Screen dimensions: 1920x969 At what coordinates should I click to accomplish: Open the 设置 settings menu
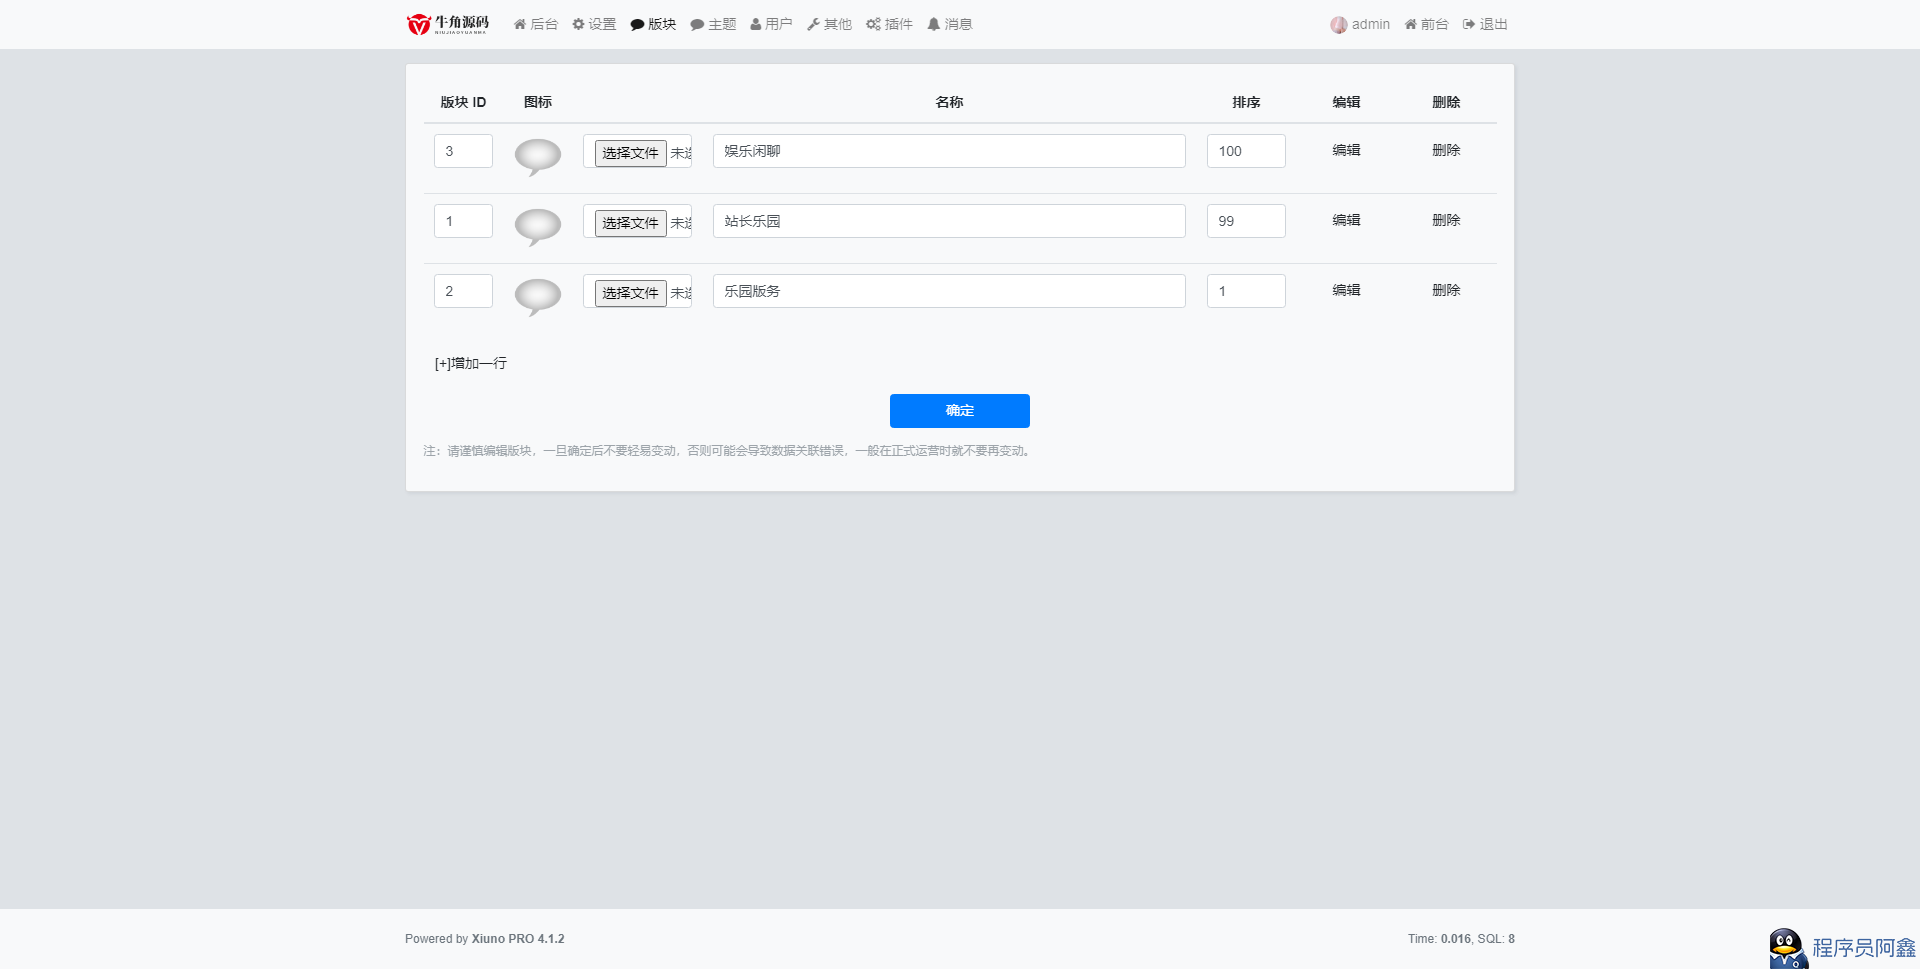pos(594,24)
